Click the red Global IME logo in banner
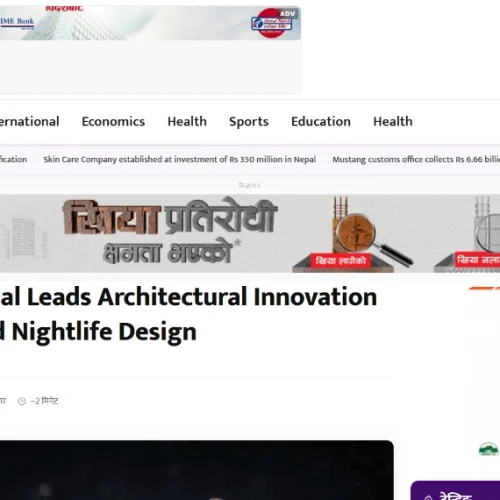Viewport: 500px width, 500px height. point(271,24)
